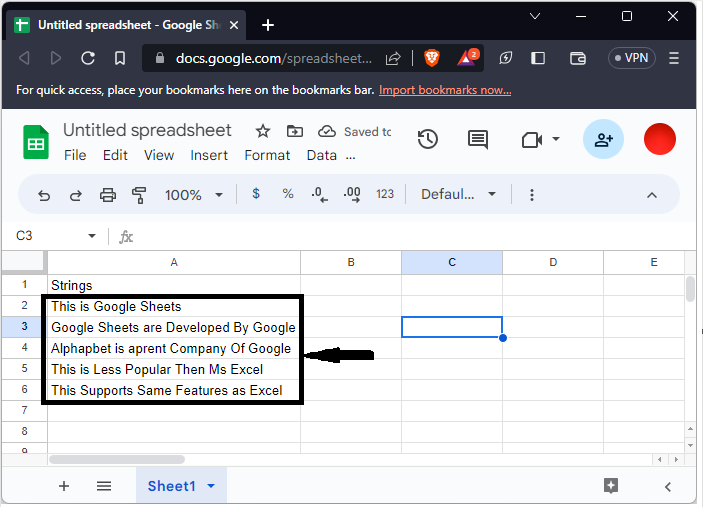Screen dimensions: 703x507
Task: Open toolbar three-dot overflow menu
Action: click(532, 195)
